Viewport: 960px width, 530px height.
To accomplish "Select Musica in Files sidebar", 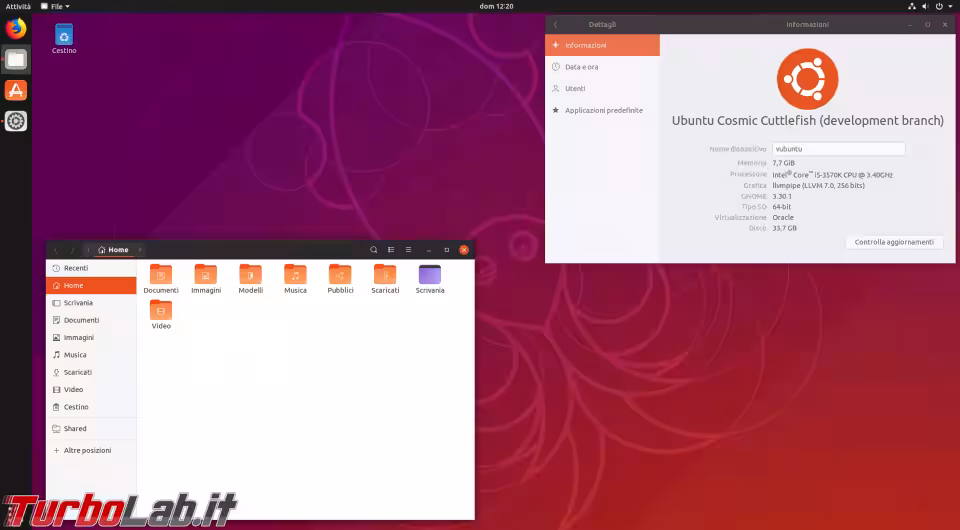I will [x=91, y=355].
